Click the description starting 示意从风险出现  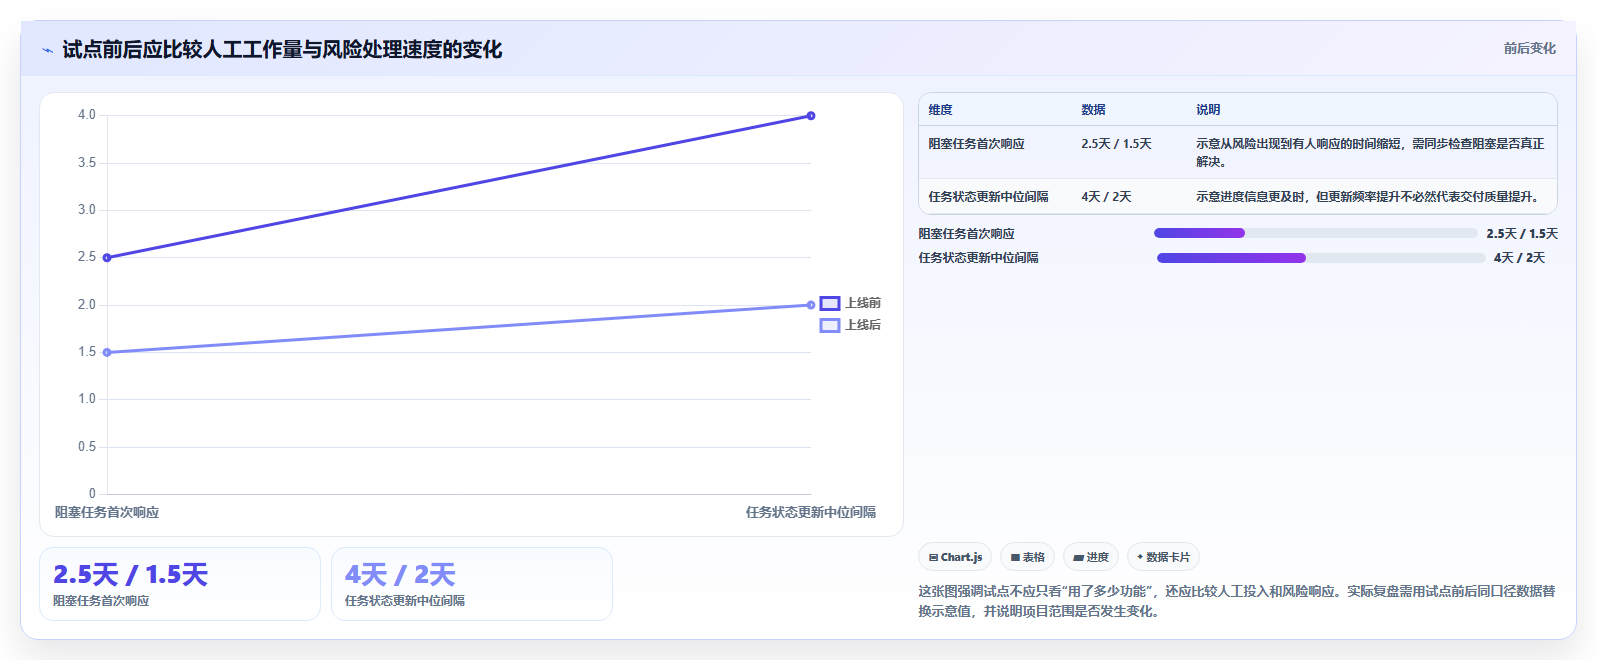pos(1370,153)
